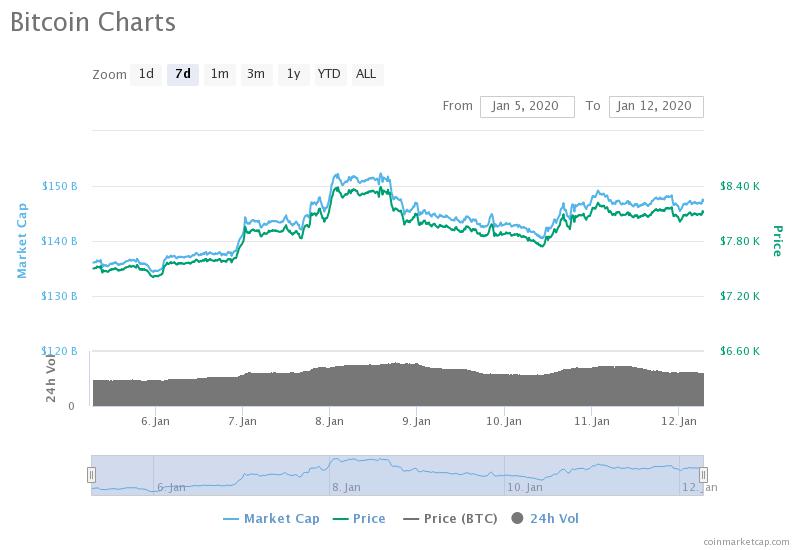Screen dimensions: 800x550
Task: Grab the left navigator range handle
Action: click(x=91, y=475)
